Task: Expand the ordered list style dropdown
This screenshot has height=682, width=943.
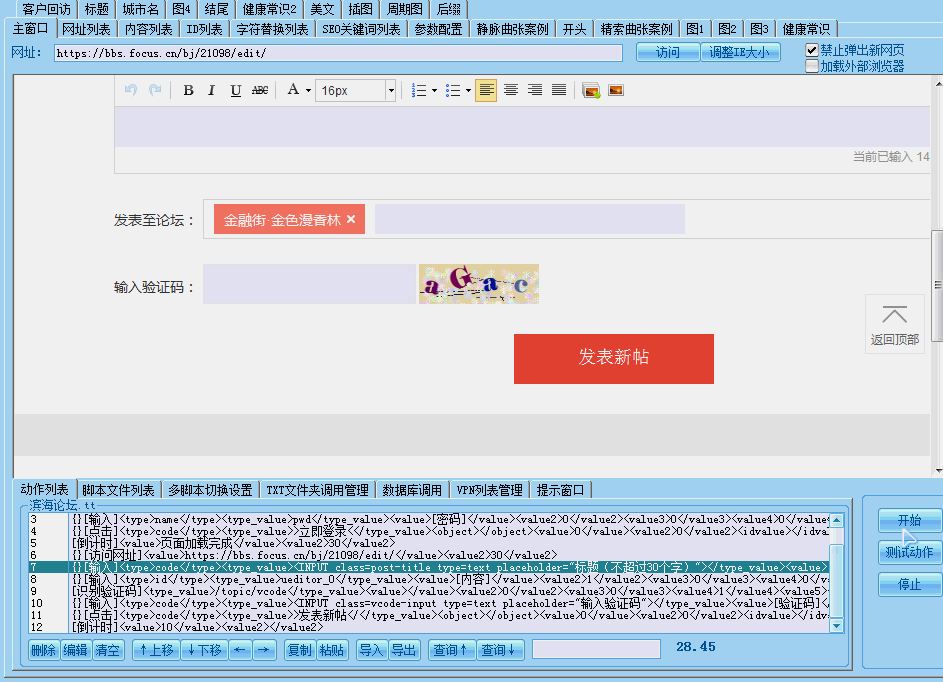Action: pyautogui.click(x=434, y=91)
